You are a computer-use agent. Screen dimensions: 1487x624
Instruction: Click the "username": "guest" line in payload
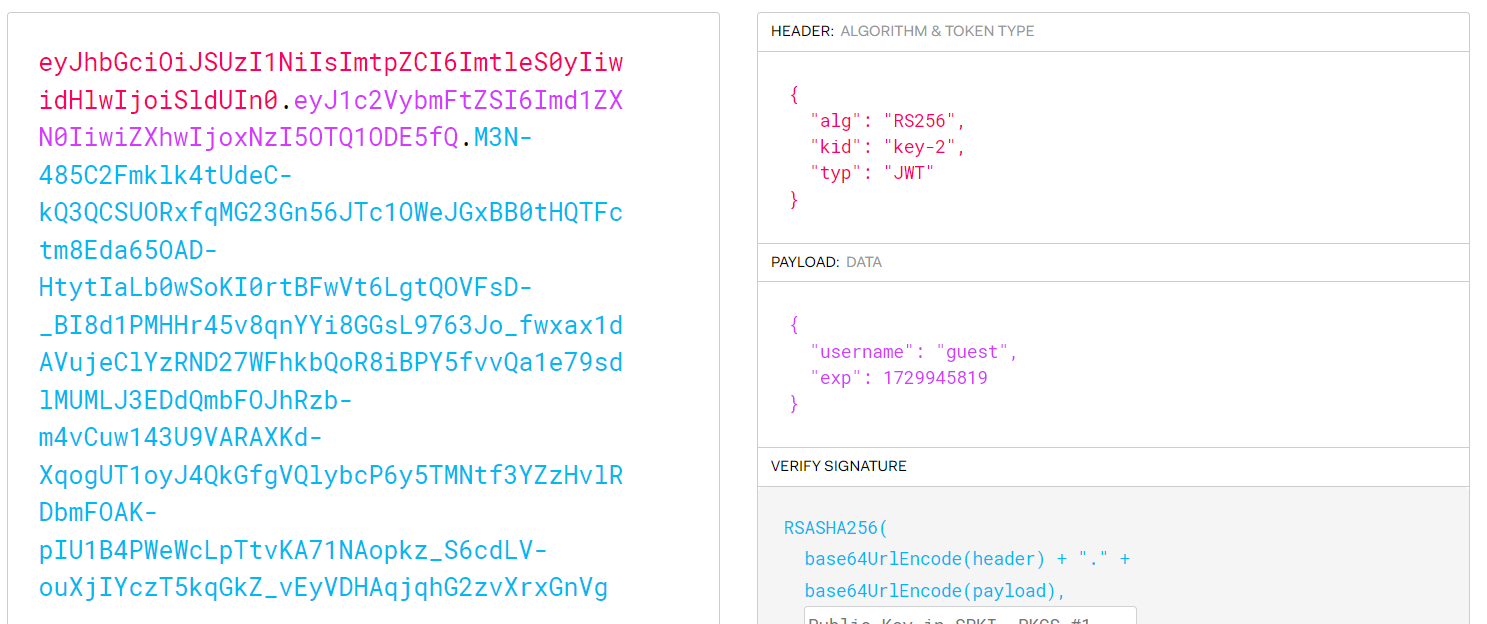[914, 352]
